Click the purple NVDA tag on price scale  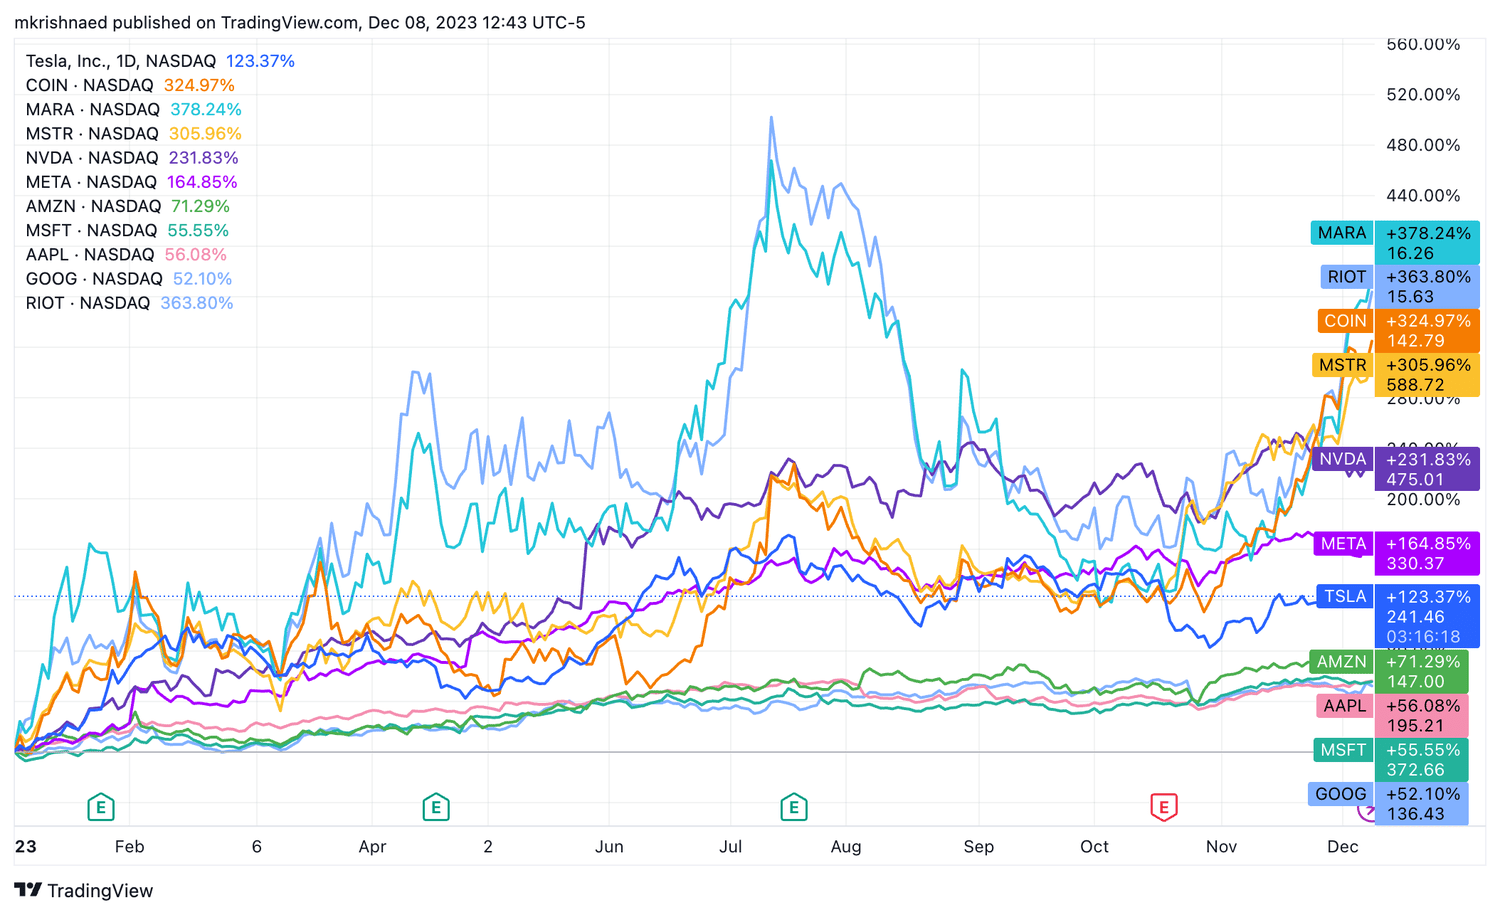1342,459
